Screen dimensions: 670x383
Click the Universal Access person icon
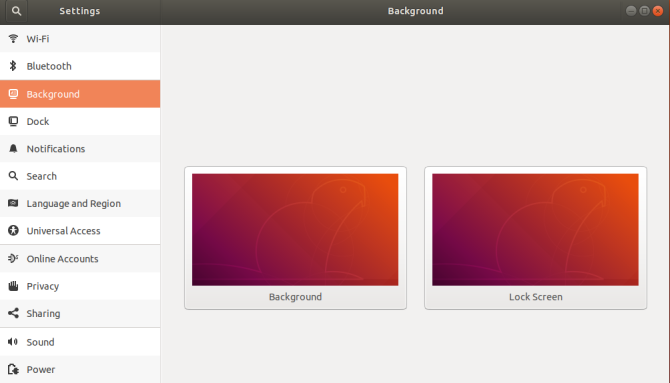[x=13, y=230]
